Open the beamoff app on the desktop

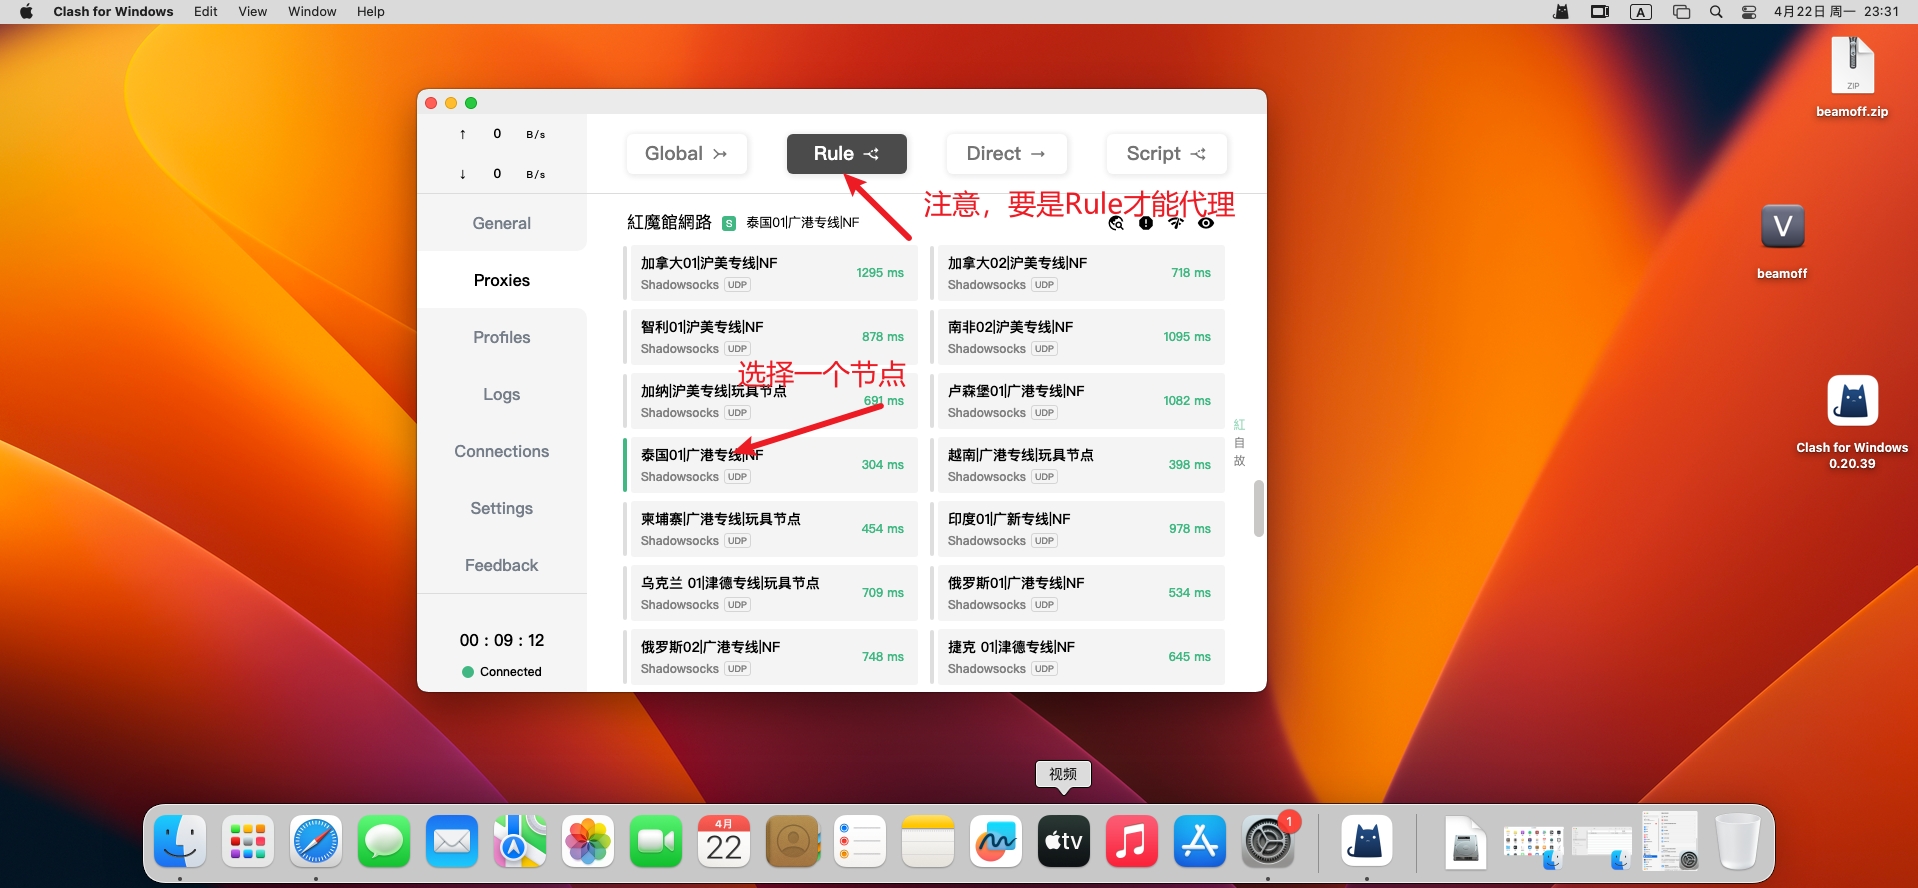[x=1782, y=228]
